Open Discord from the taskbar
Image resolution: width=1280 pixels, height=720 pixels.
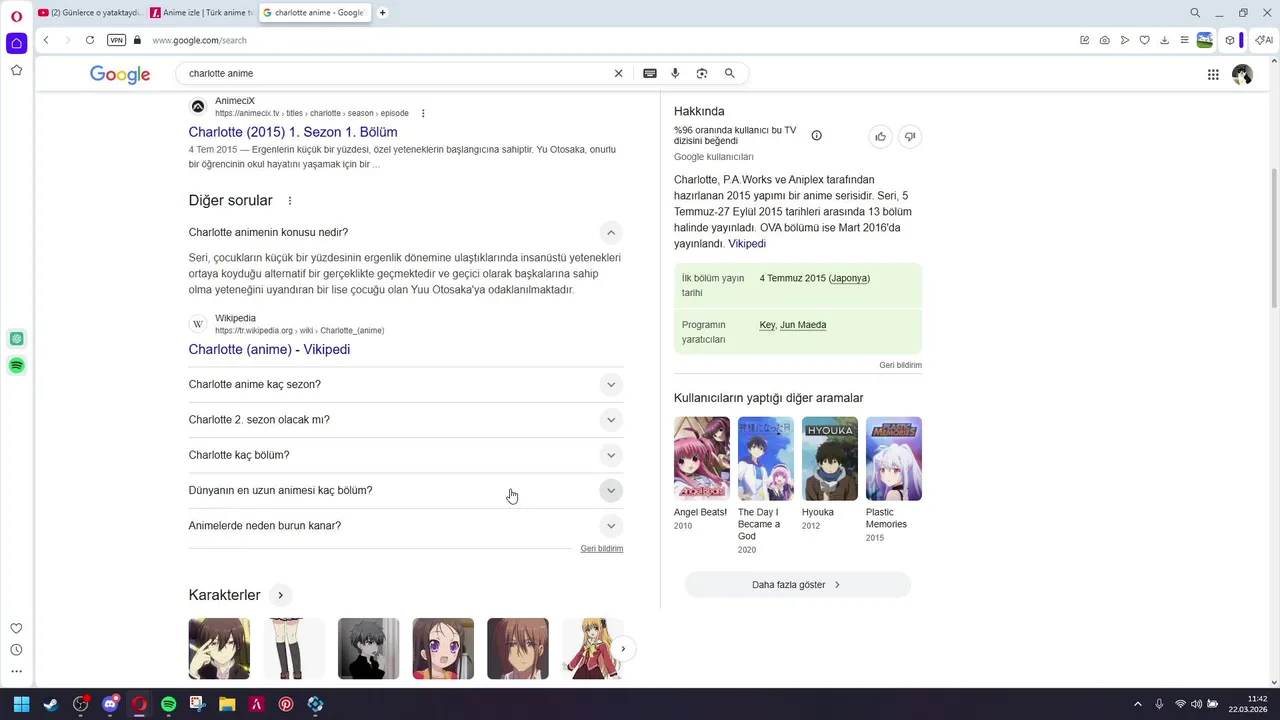110,704
